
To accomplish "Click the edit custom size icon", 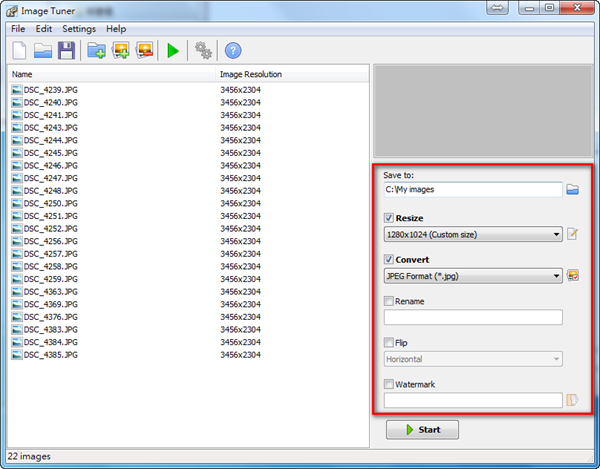I will pyautogui.click(x=573, y=234).
